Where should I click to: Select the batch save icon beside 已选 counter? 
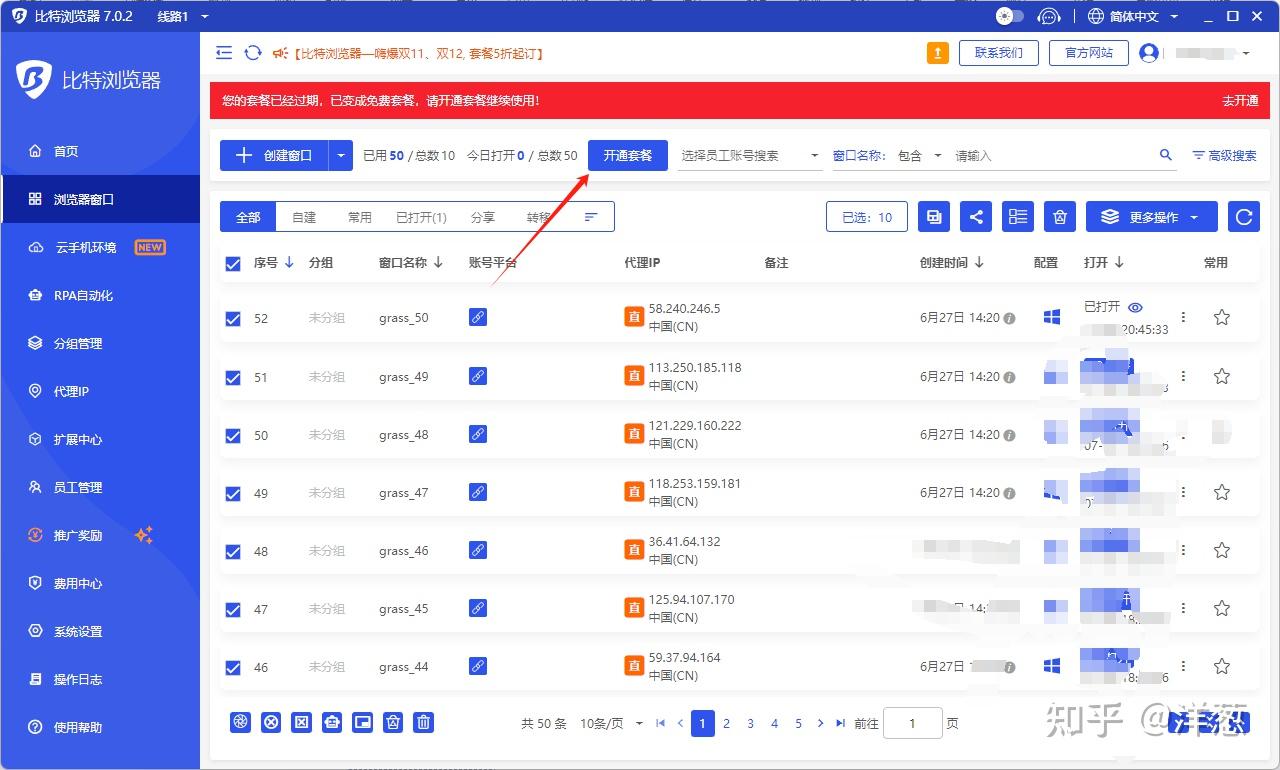(933, 216)
